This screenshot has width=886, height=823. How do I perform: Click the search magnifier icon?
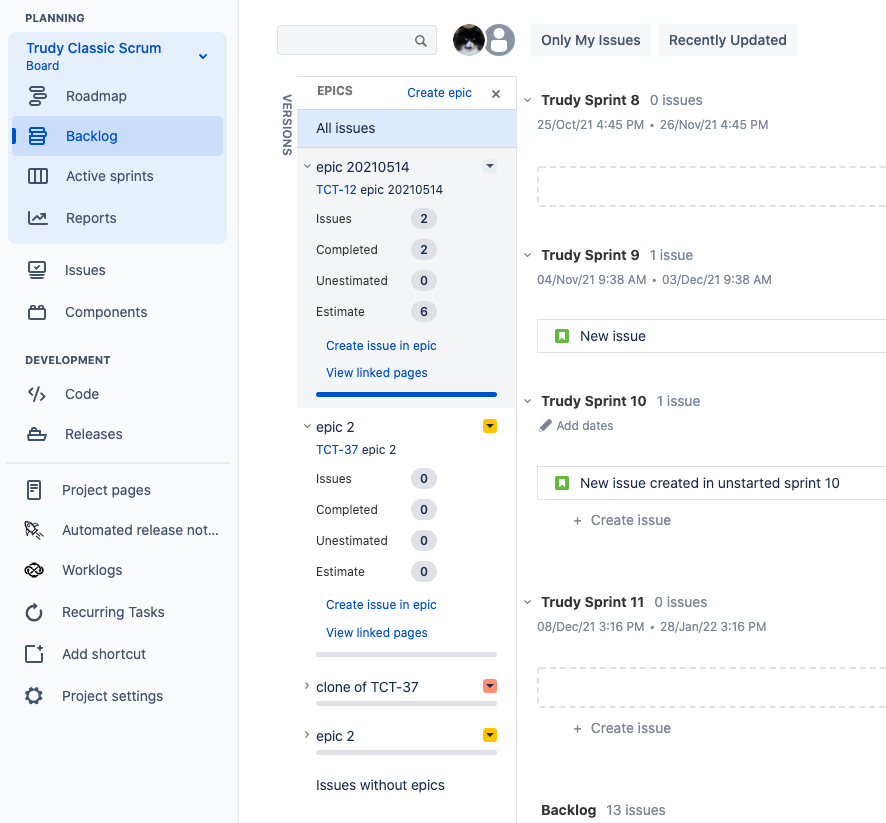tap(420, 41)
